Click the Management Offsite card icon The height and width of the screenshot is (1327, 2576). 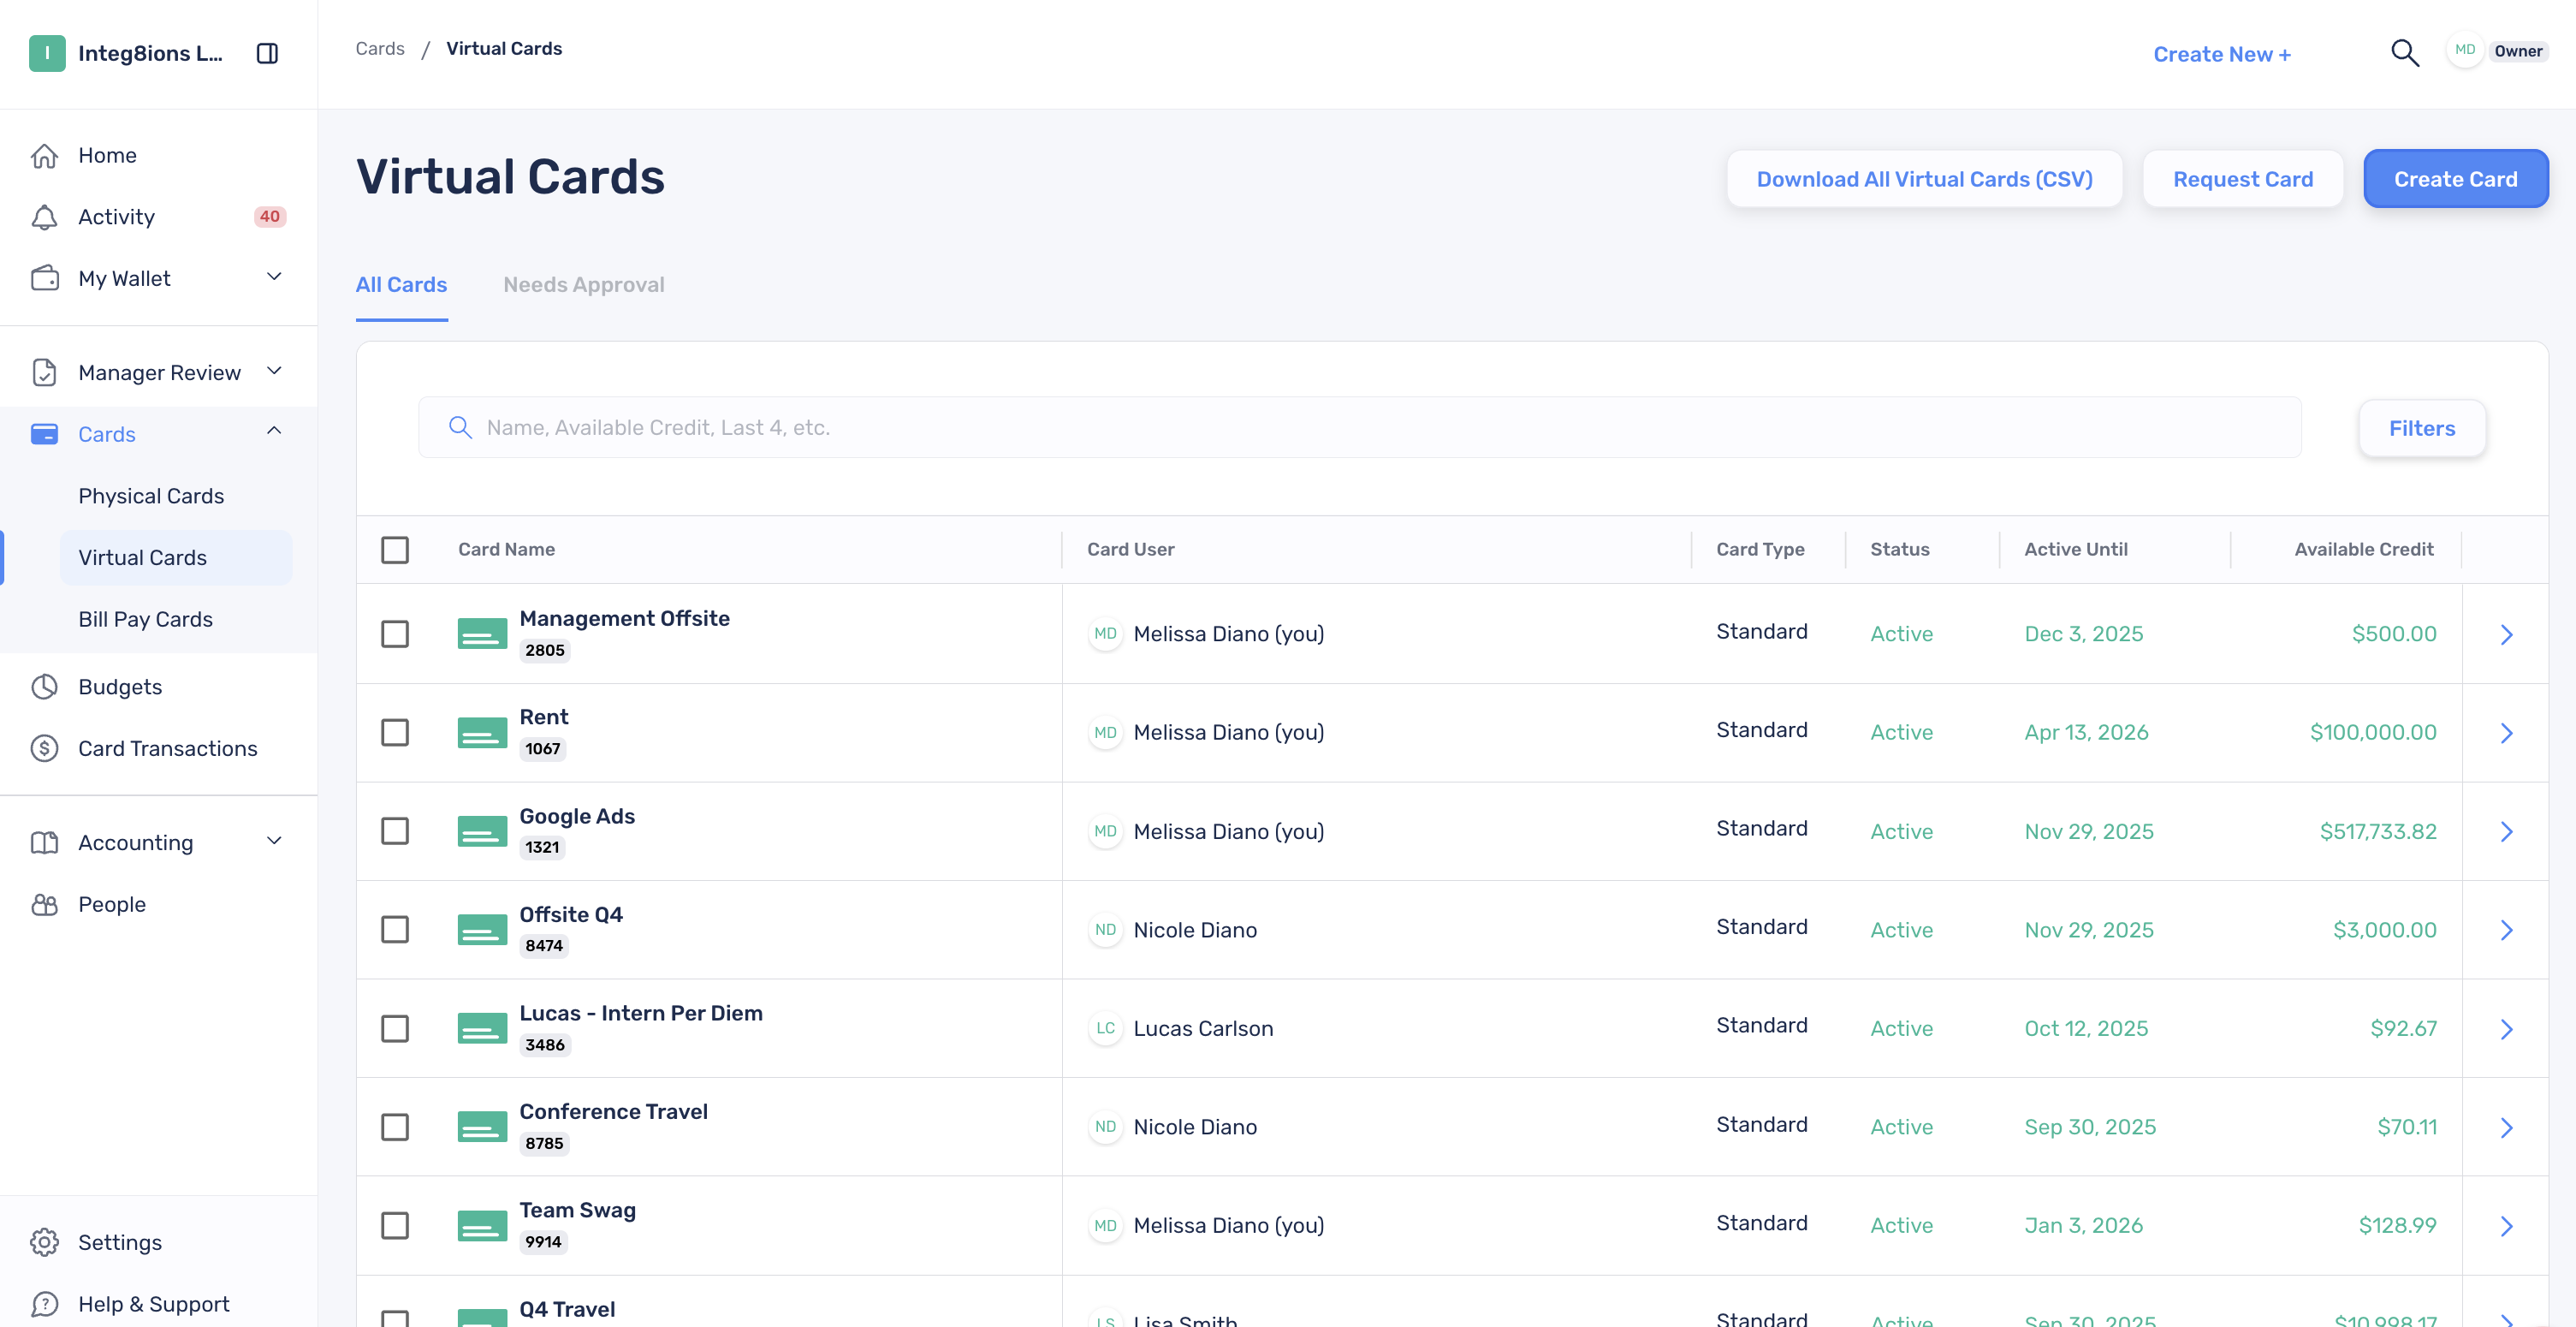point(482,634)
